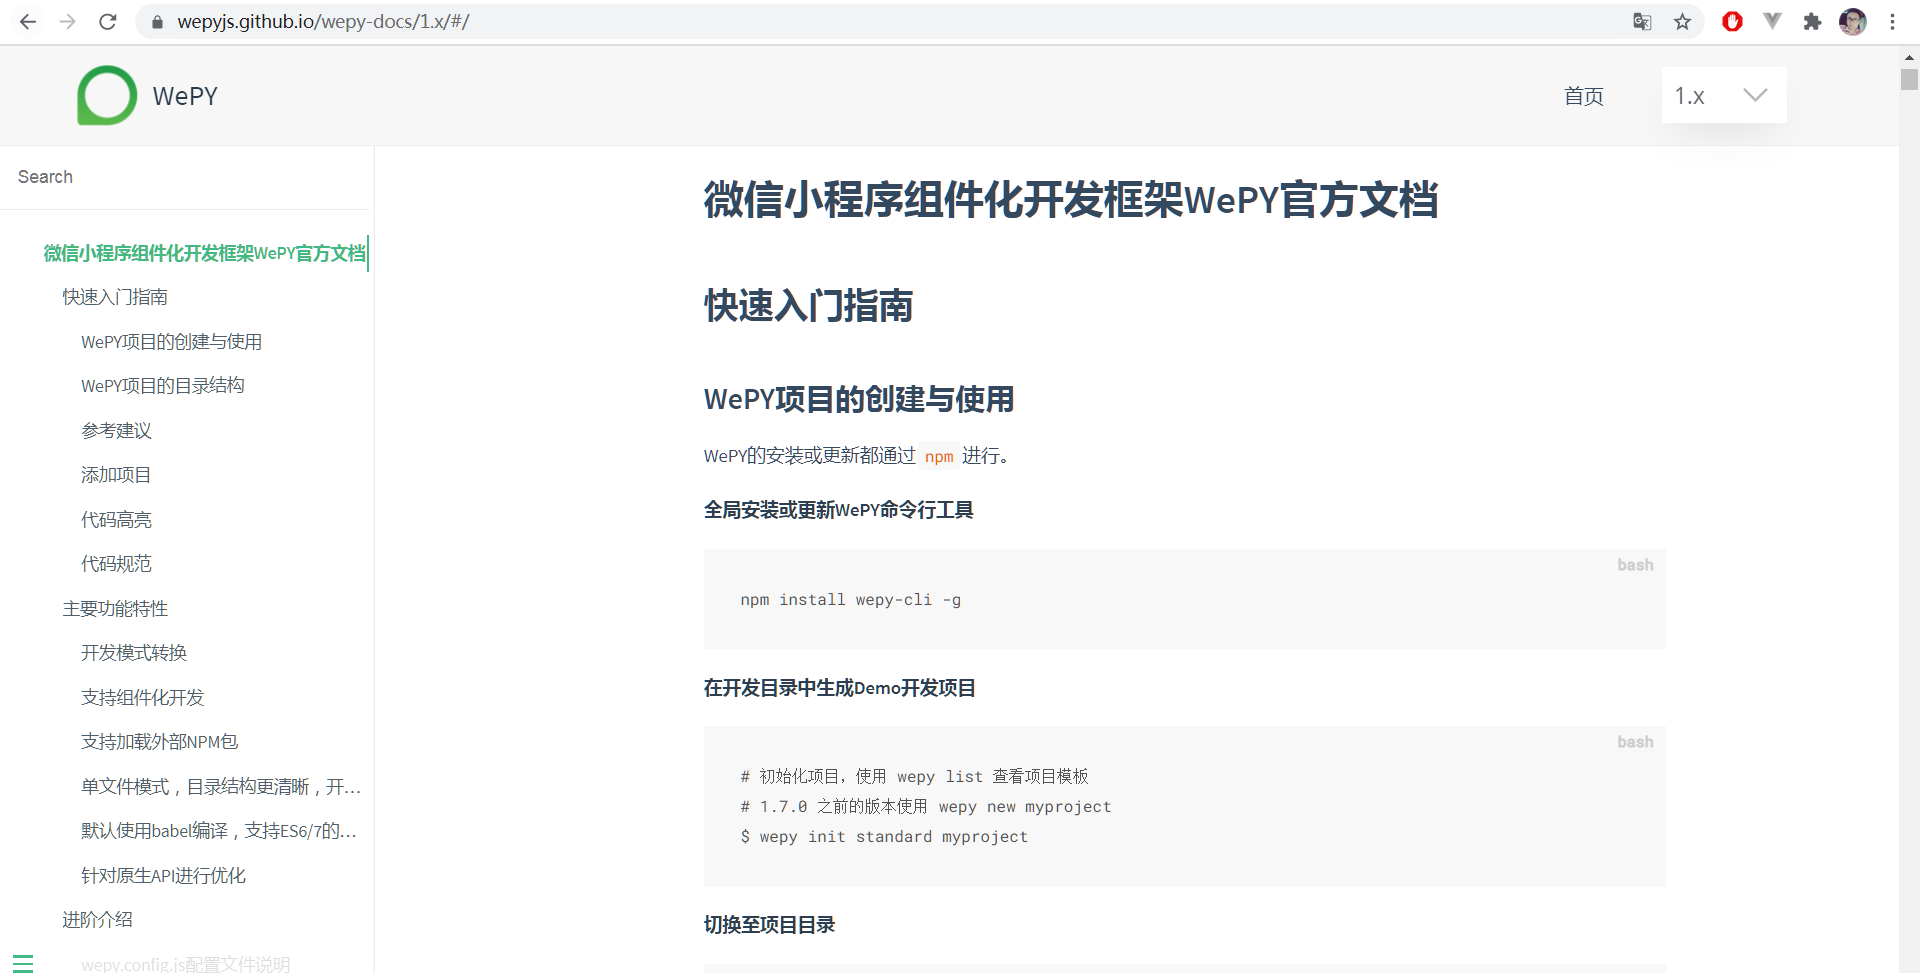This screenshot has height=973, width=1920.
Task: Select the 首页 menu item
Action: (x=1583, y=96)
